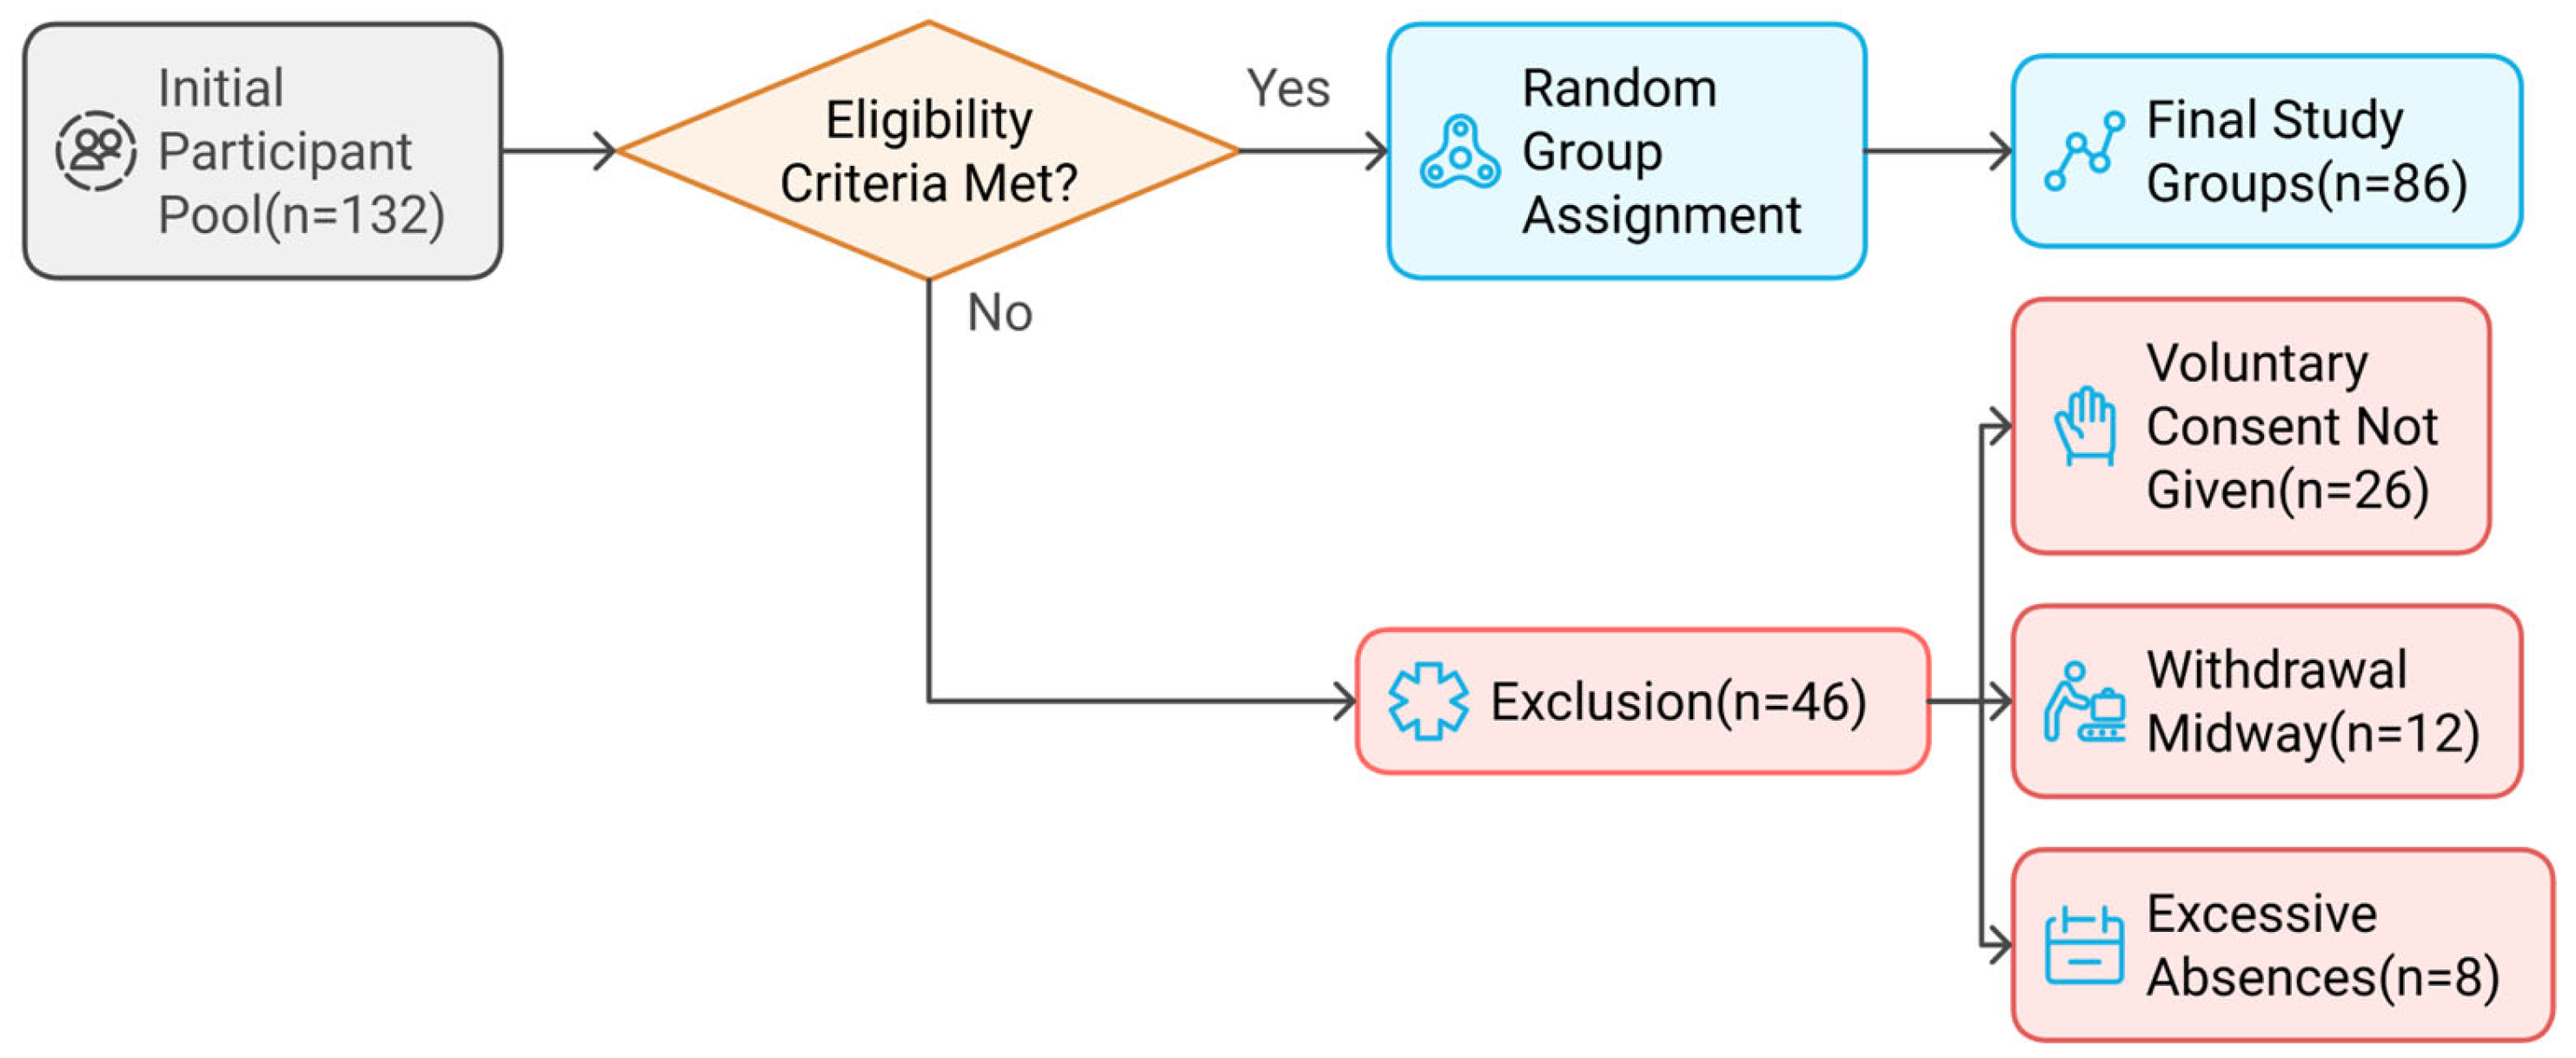Viewport: 2576px width, 1058px height.
Task: Click arrowhead pointing to Final Study Groups
Action: coord(2001,152)
